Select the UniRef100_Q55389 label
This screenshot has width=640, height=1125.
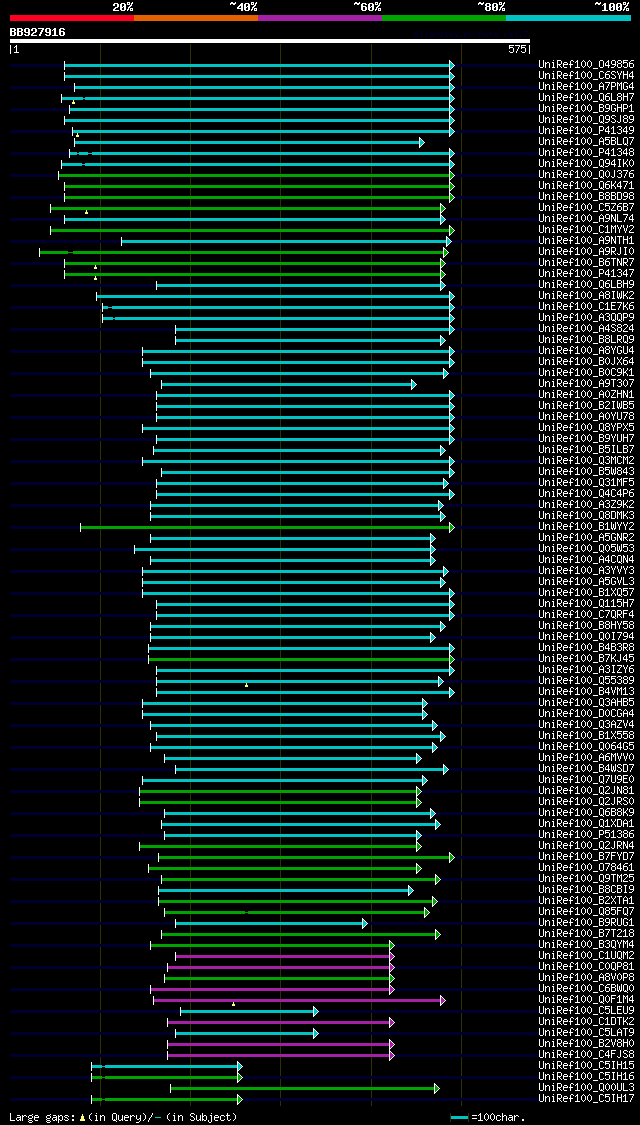click(586, 681)
